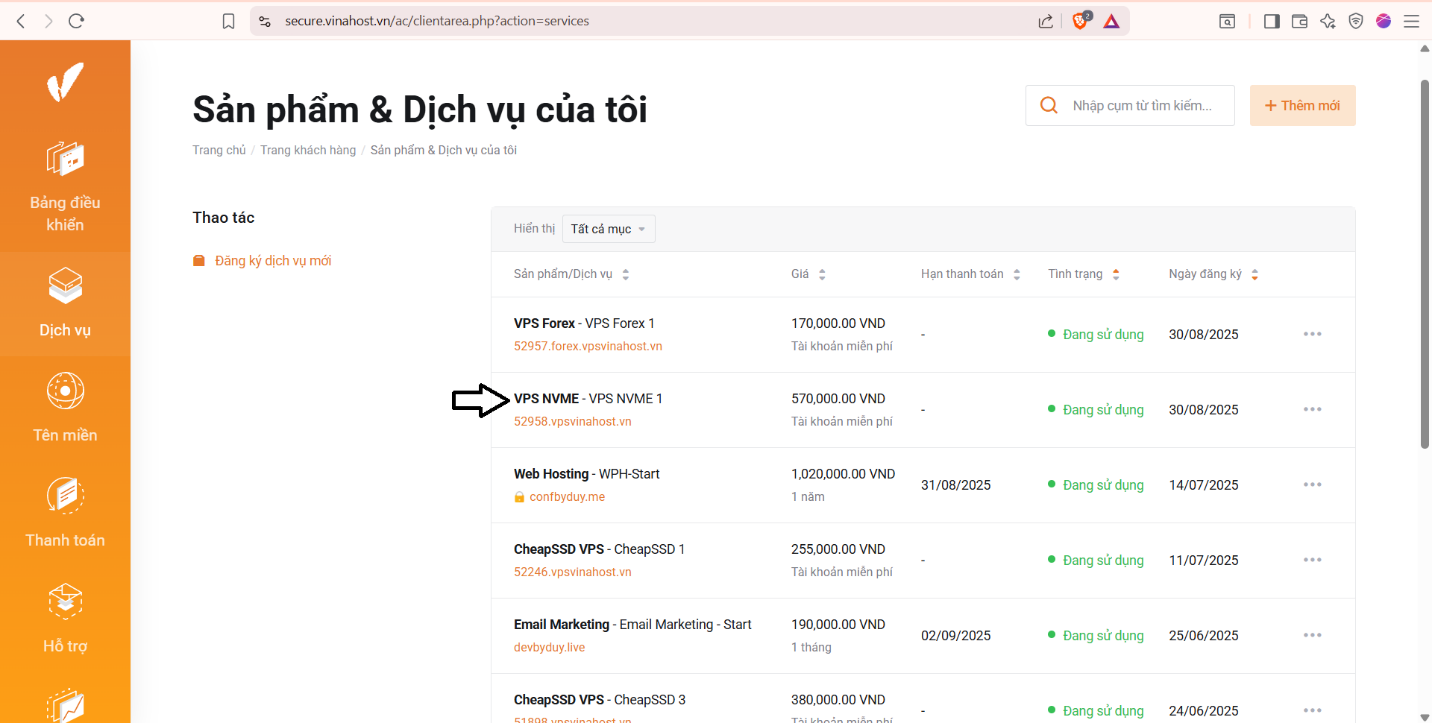Click Thêm mới button

pyautogui.click(x=1303, y=105)
